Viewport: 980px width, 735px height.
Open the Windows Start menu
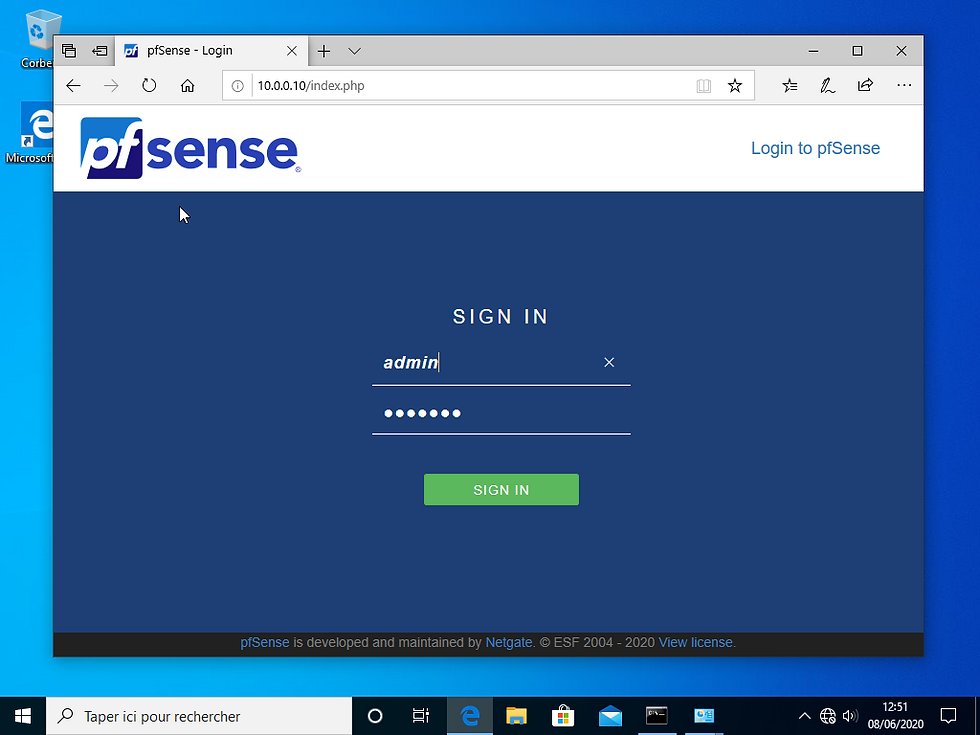click(x=22, y=716)
